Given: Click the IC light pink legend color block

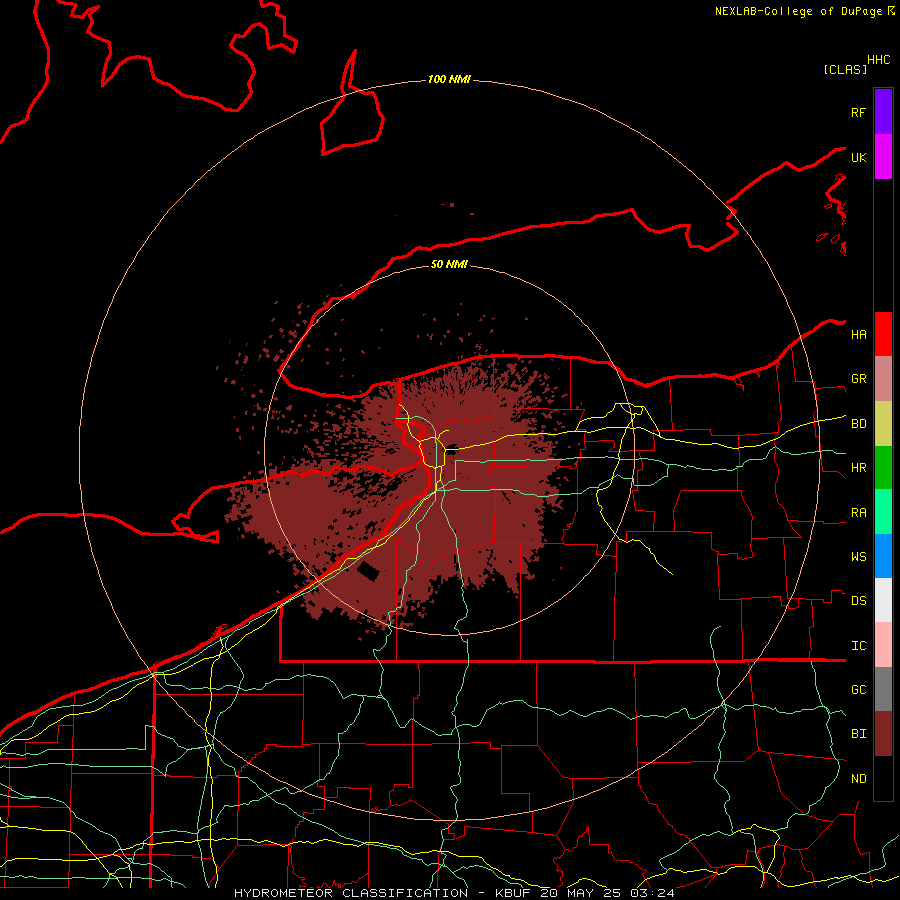Looking at the screenshot, I should pyautogui.click(x=883, y=645).
